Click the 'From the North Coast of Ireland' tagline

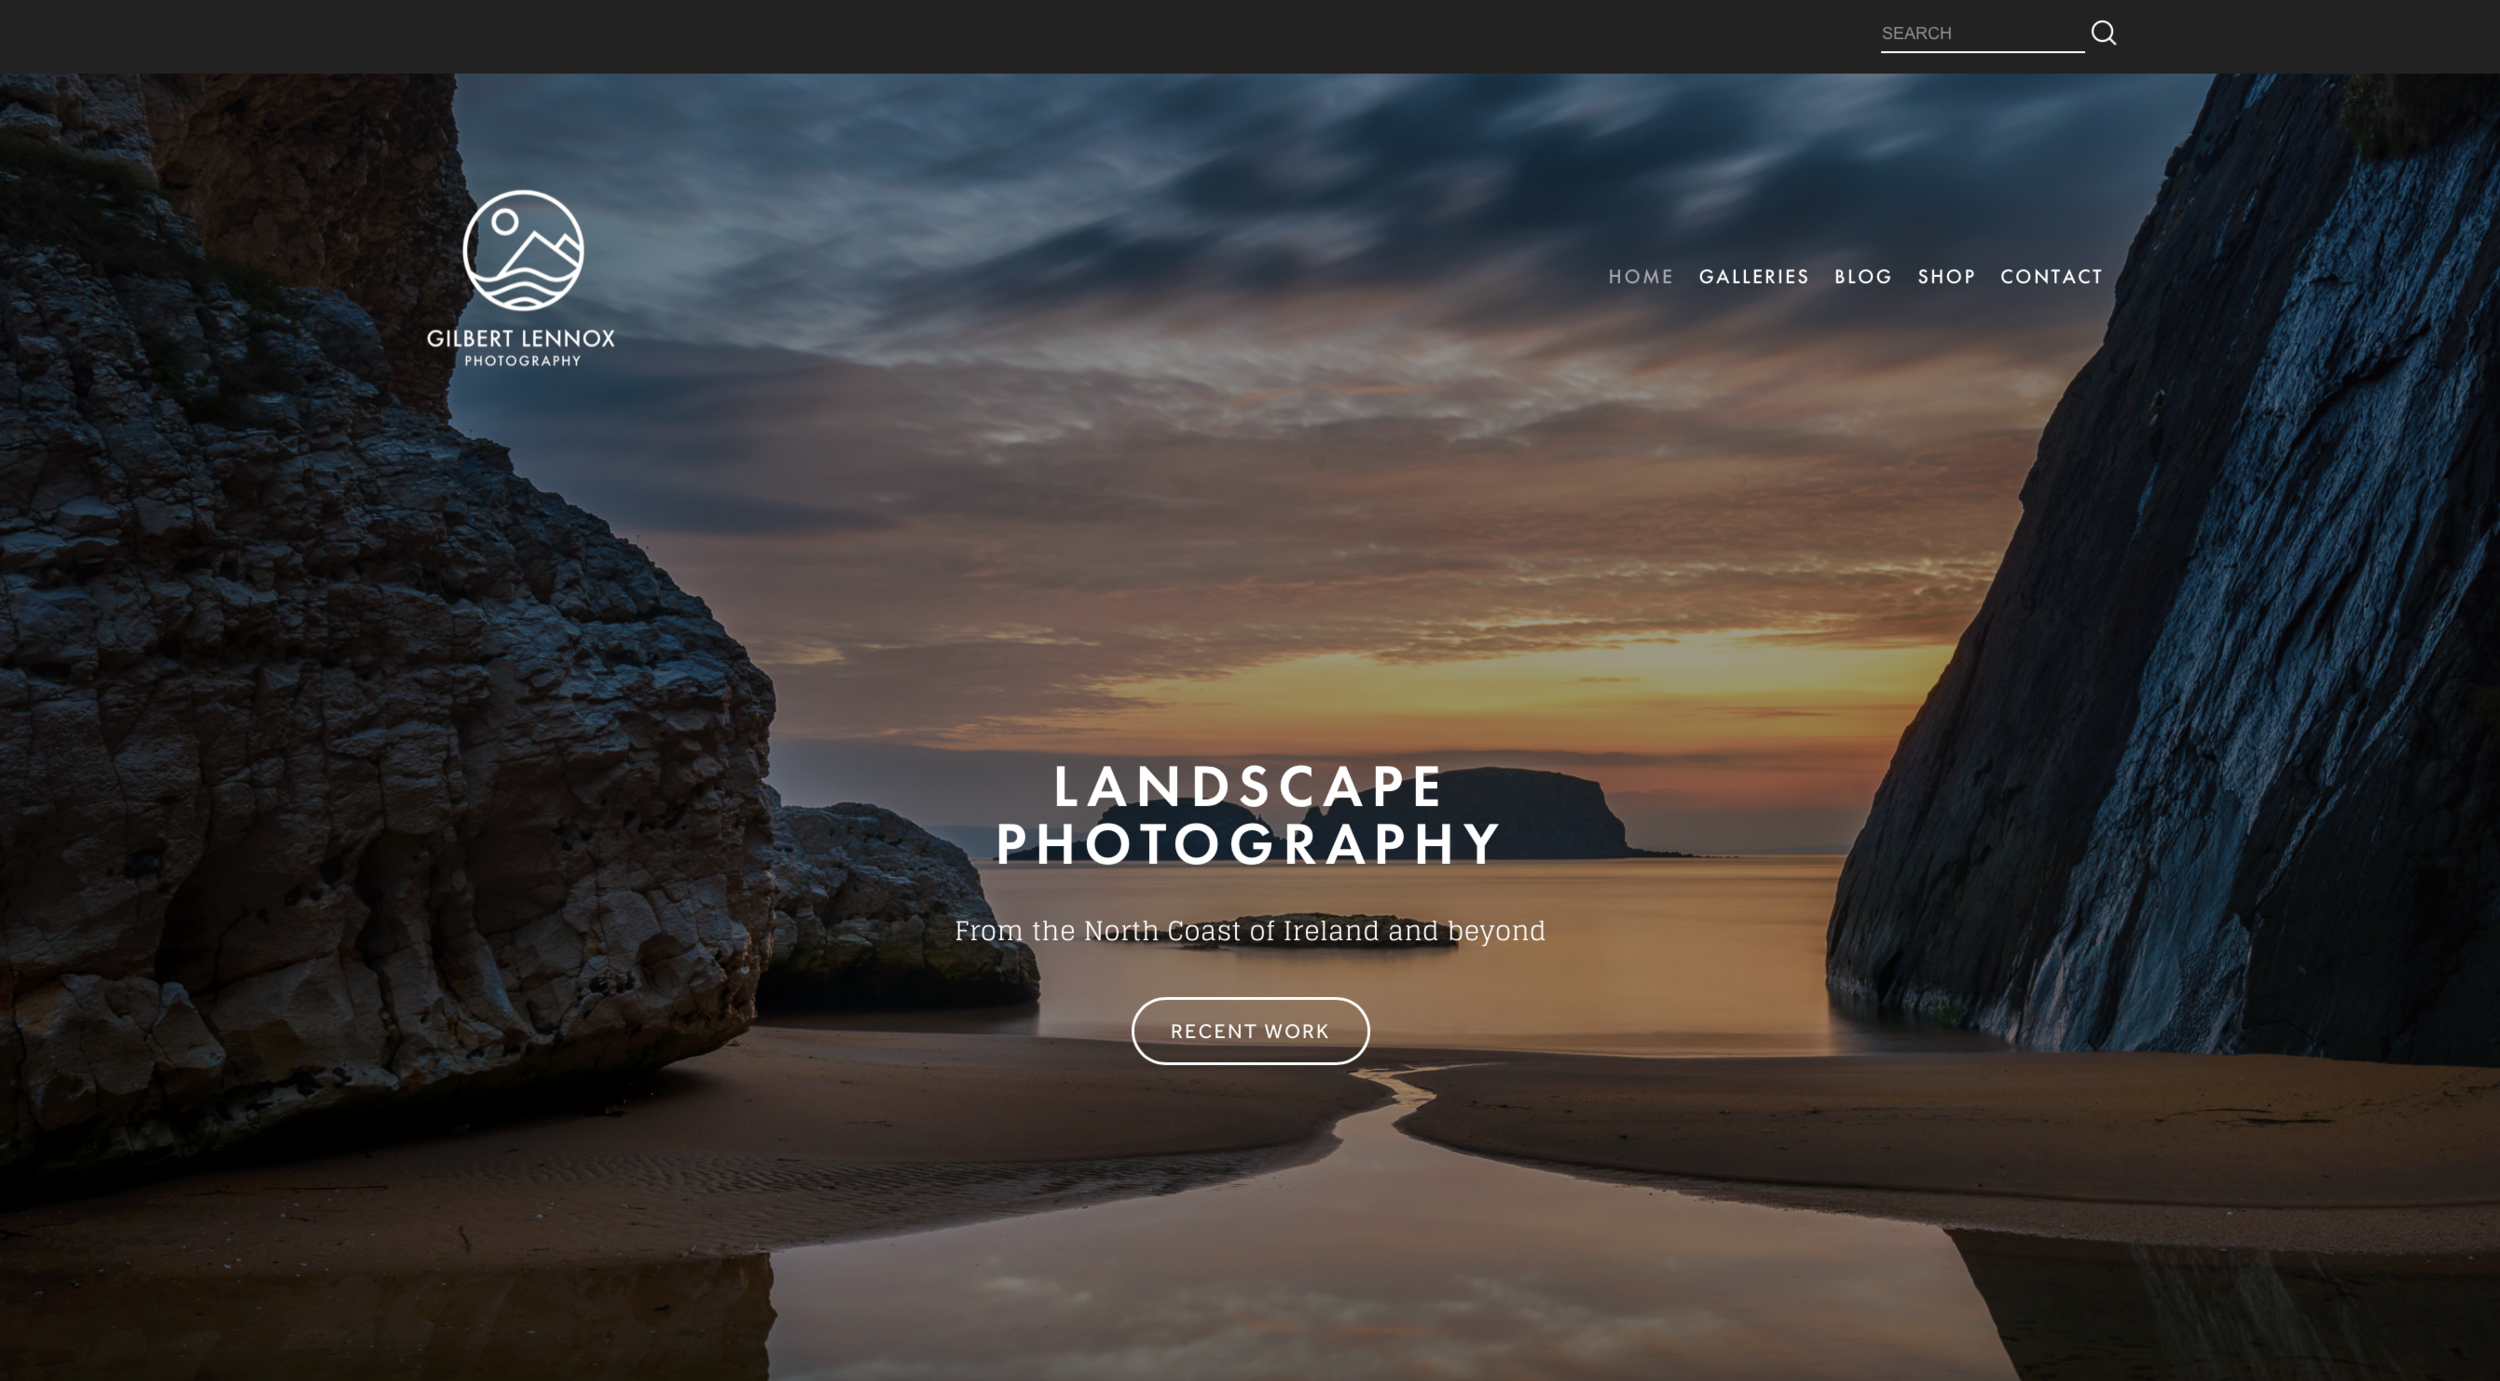[1250, 931]
